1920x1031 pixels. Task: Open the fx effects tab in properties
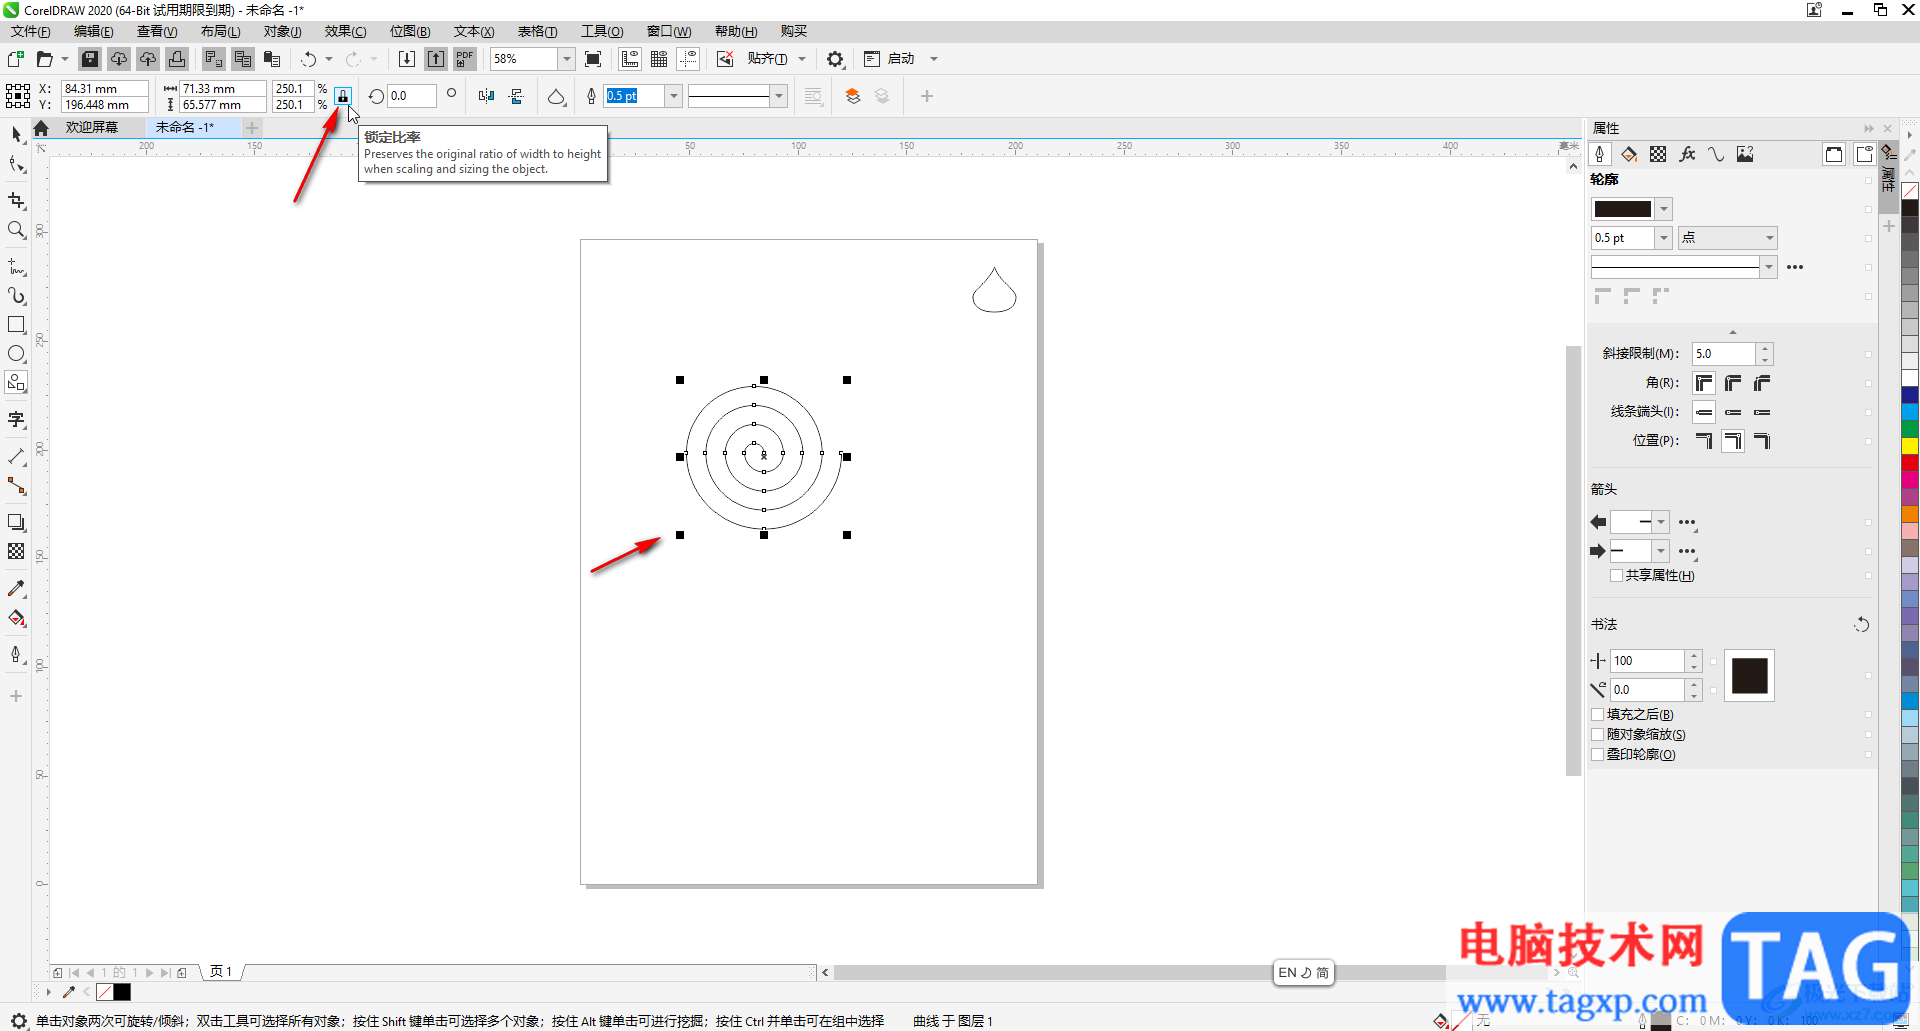click(1687, 154)
